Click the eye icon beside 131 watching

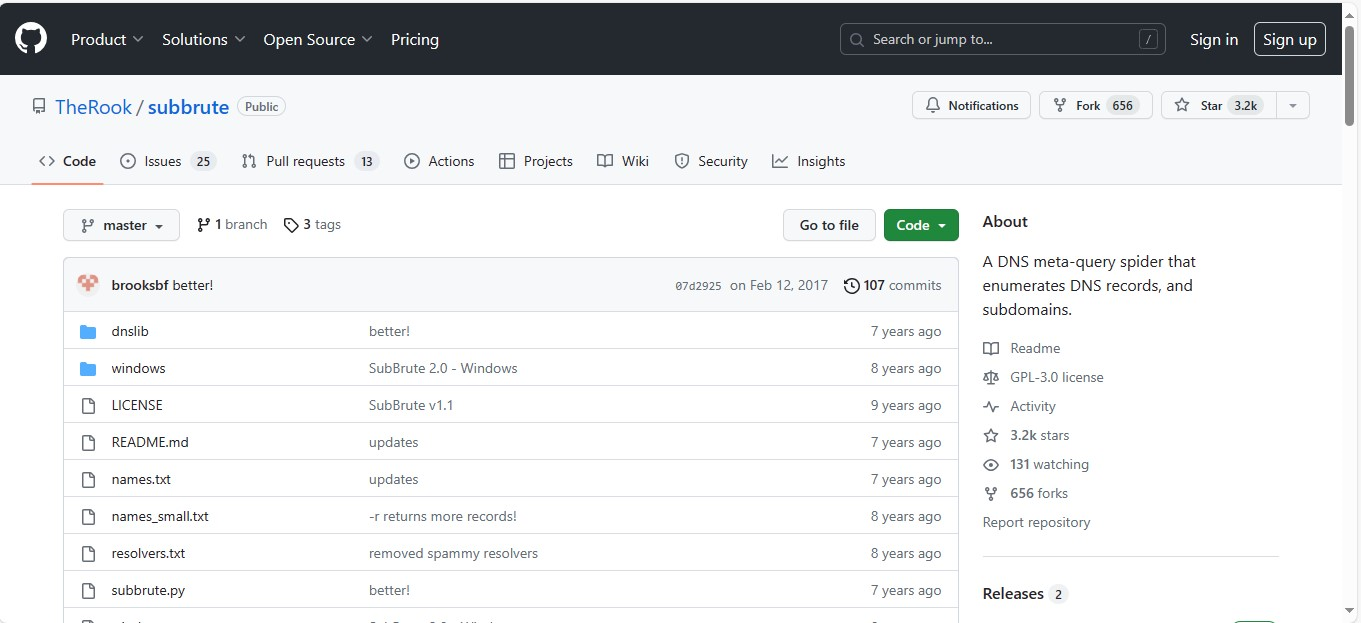point(991,464)
